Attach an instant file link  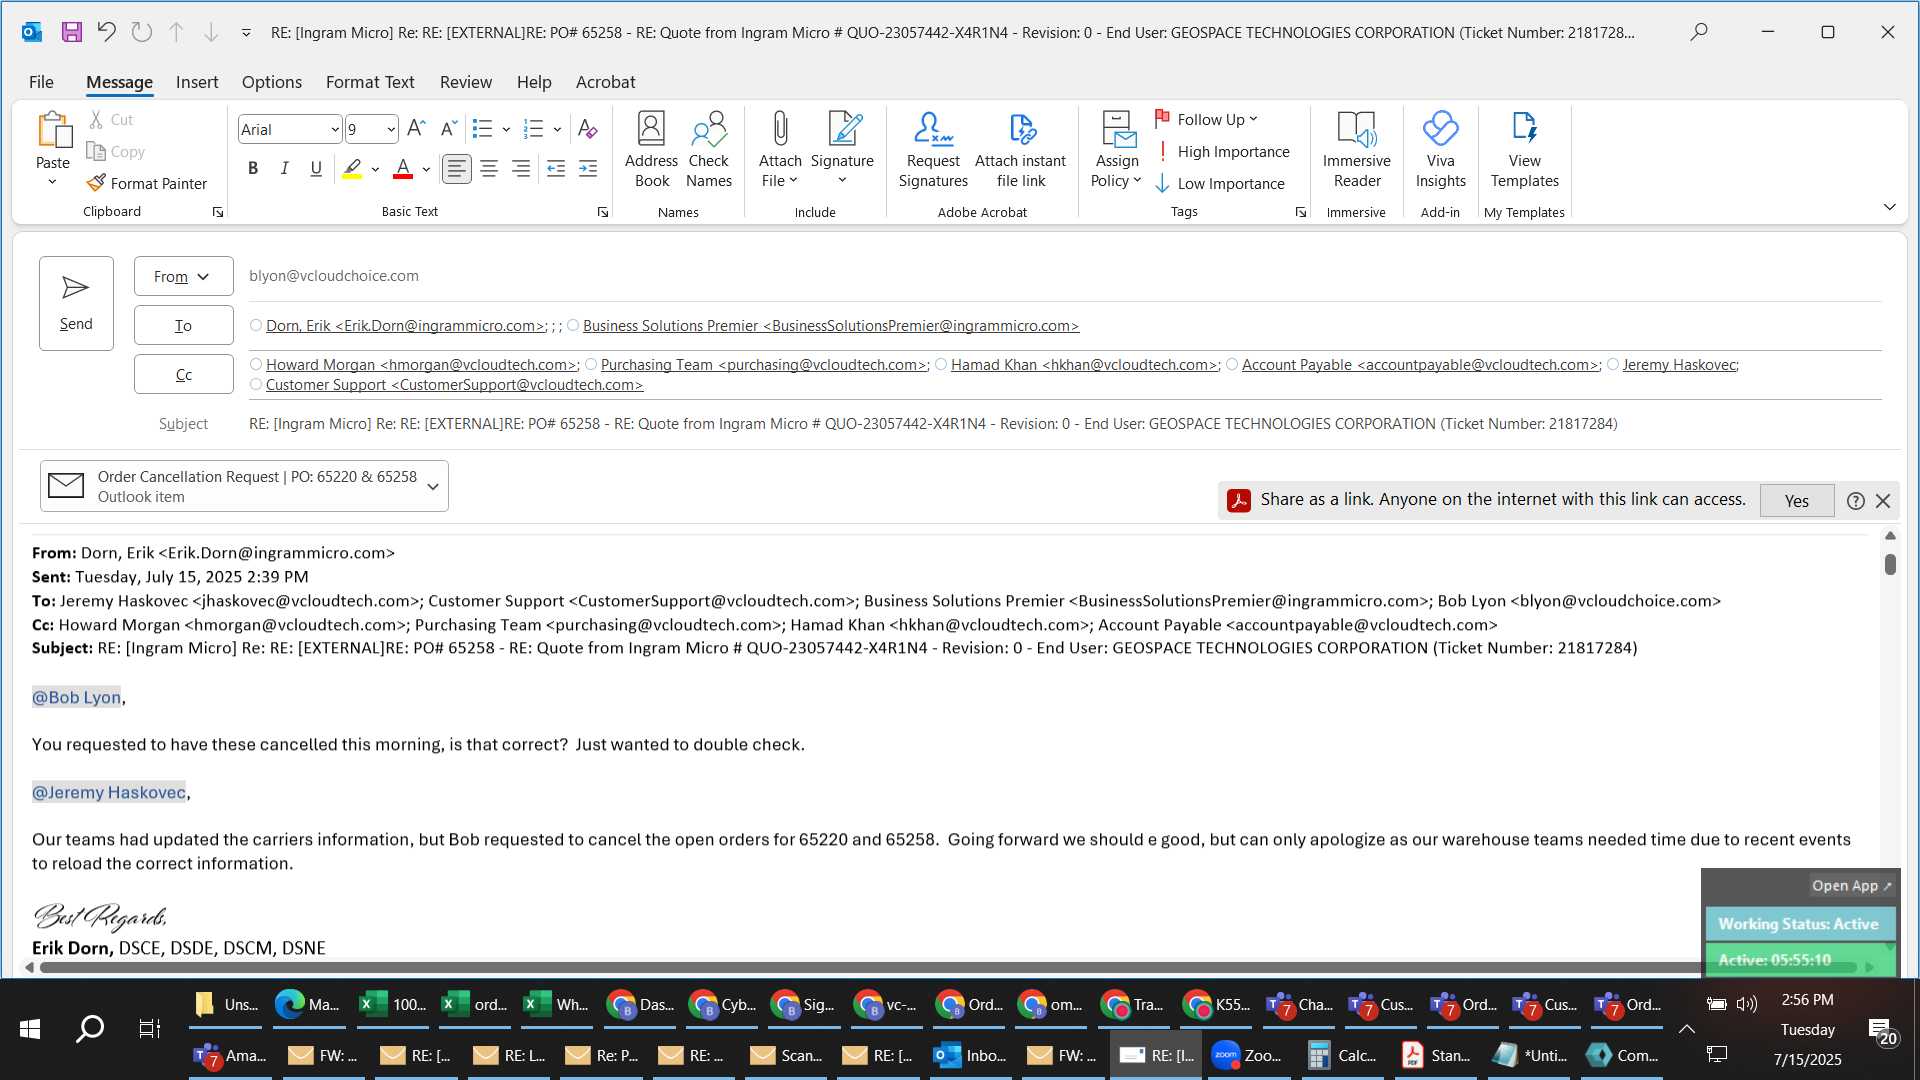[1020, 149]
